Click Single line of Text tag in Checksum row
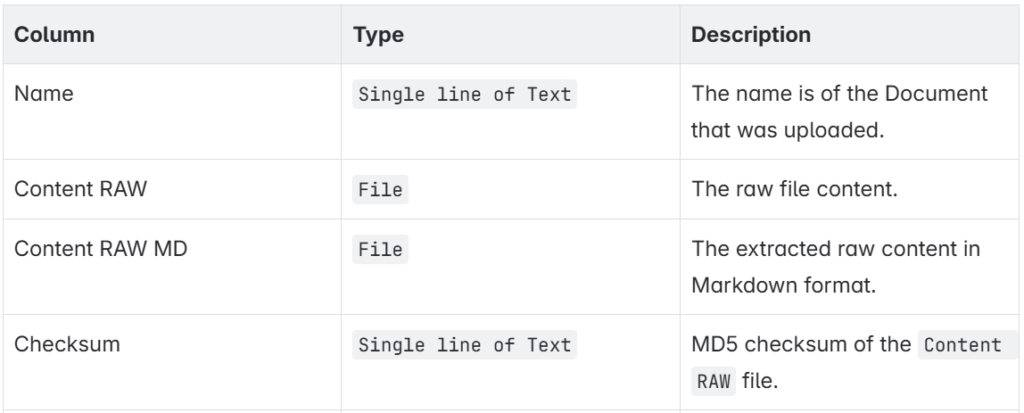 (x=464, y=345)
